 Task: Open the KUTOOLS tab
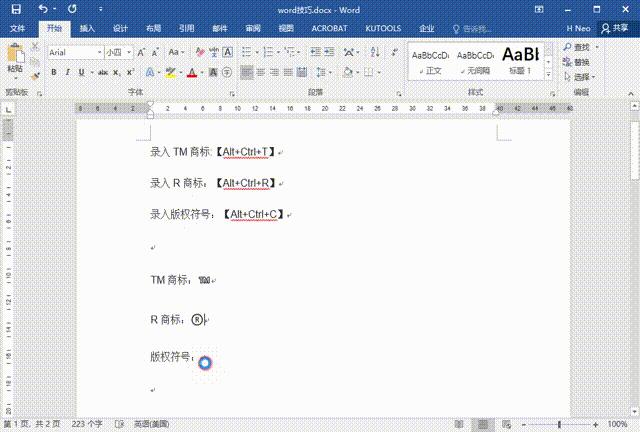pos(383,28)
